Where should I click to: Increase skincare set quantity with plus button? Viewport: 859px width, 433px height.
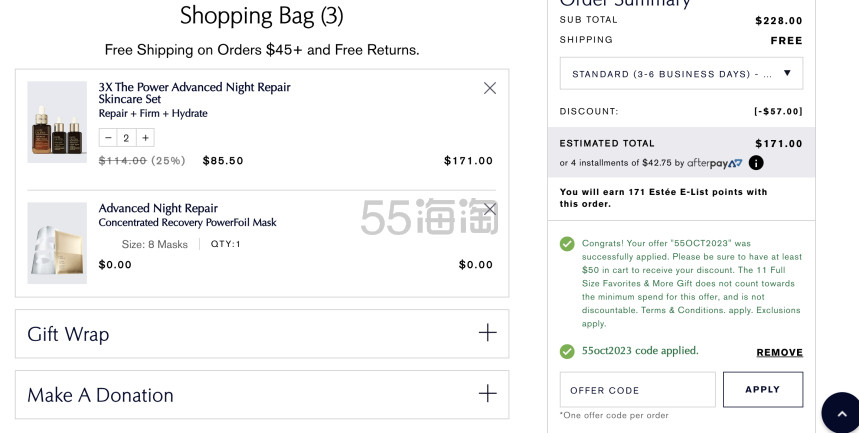point(145,138)
